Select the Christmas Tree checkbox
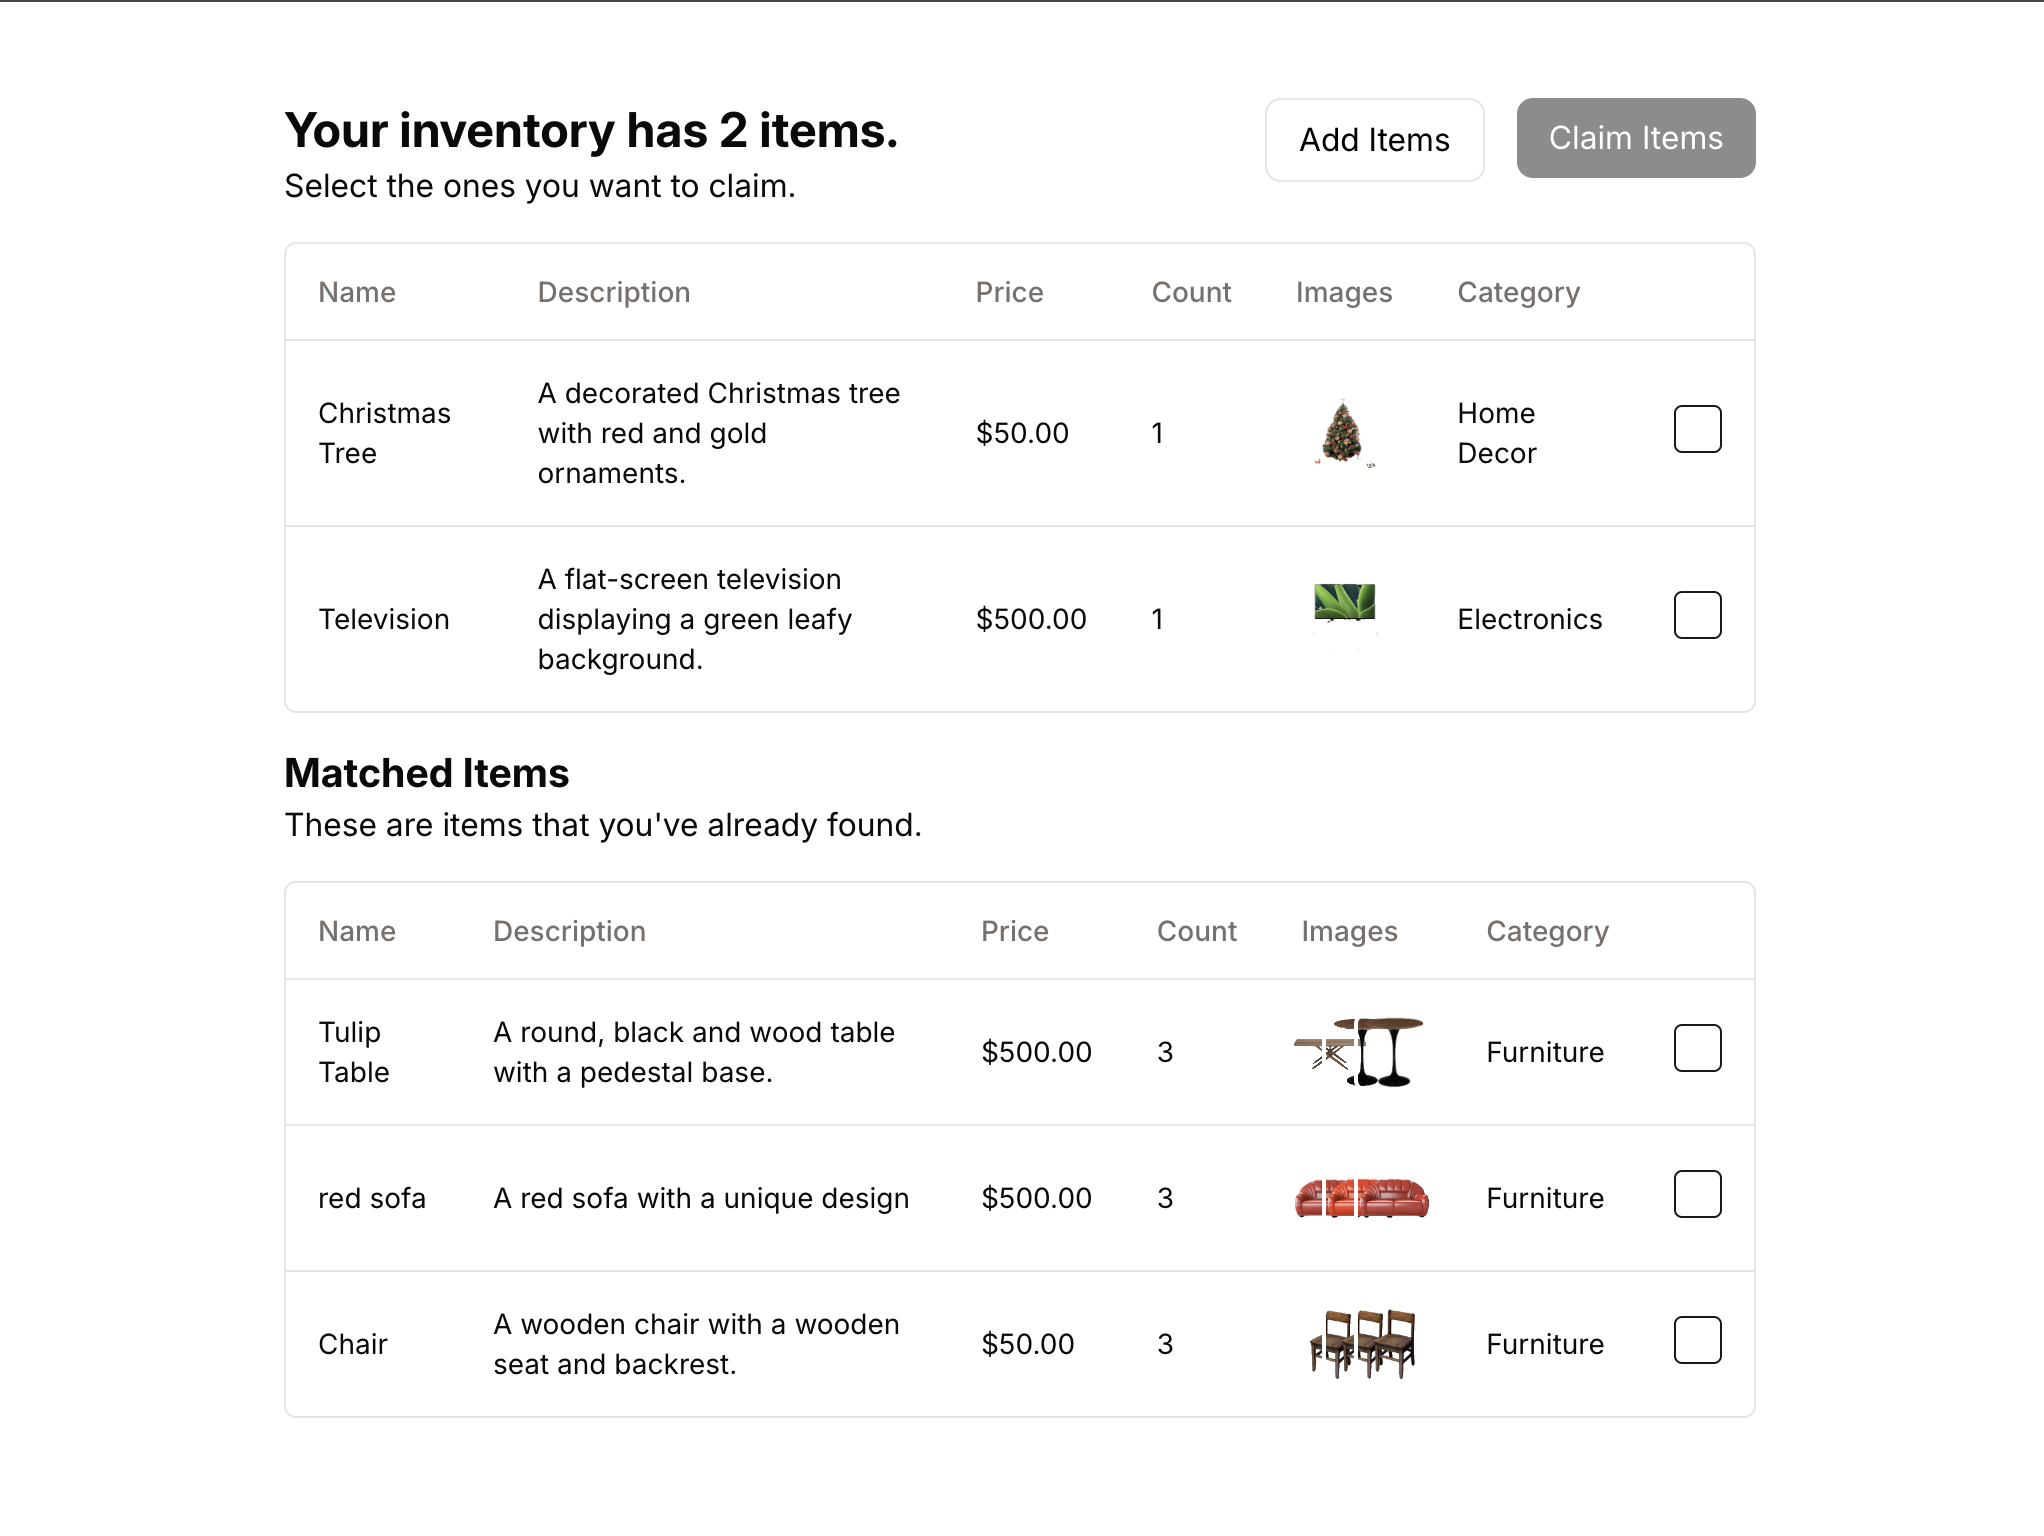 (1697, 429)
